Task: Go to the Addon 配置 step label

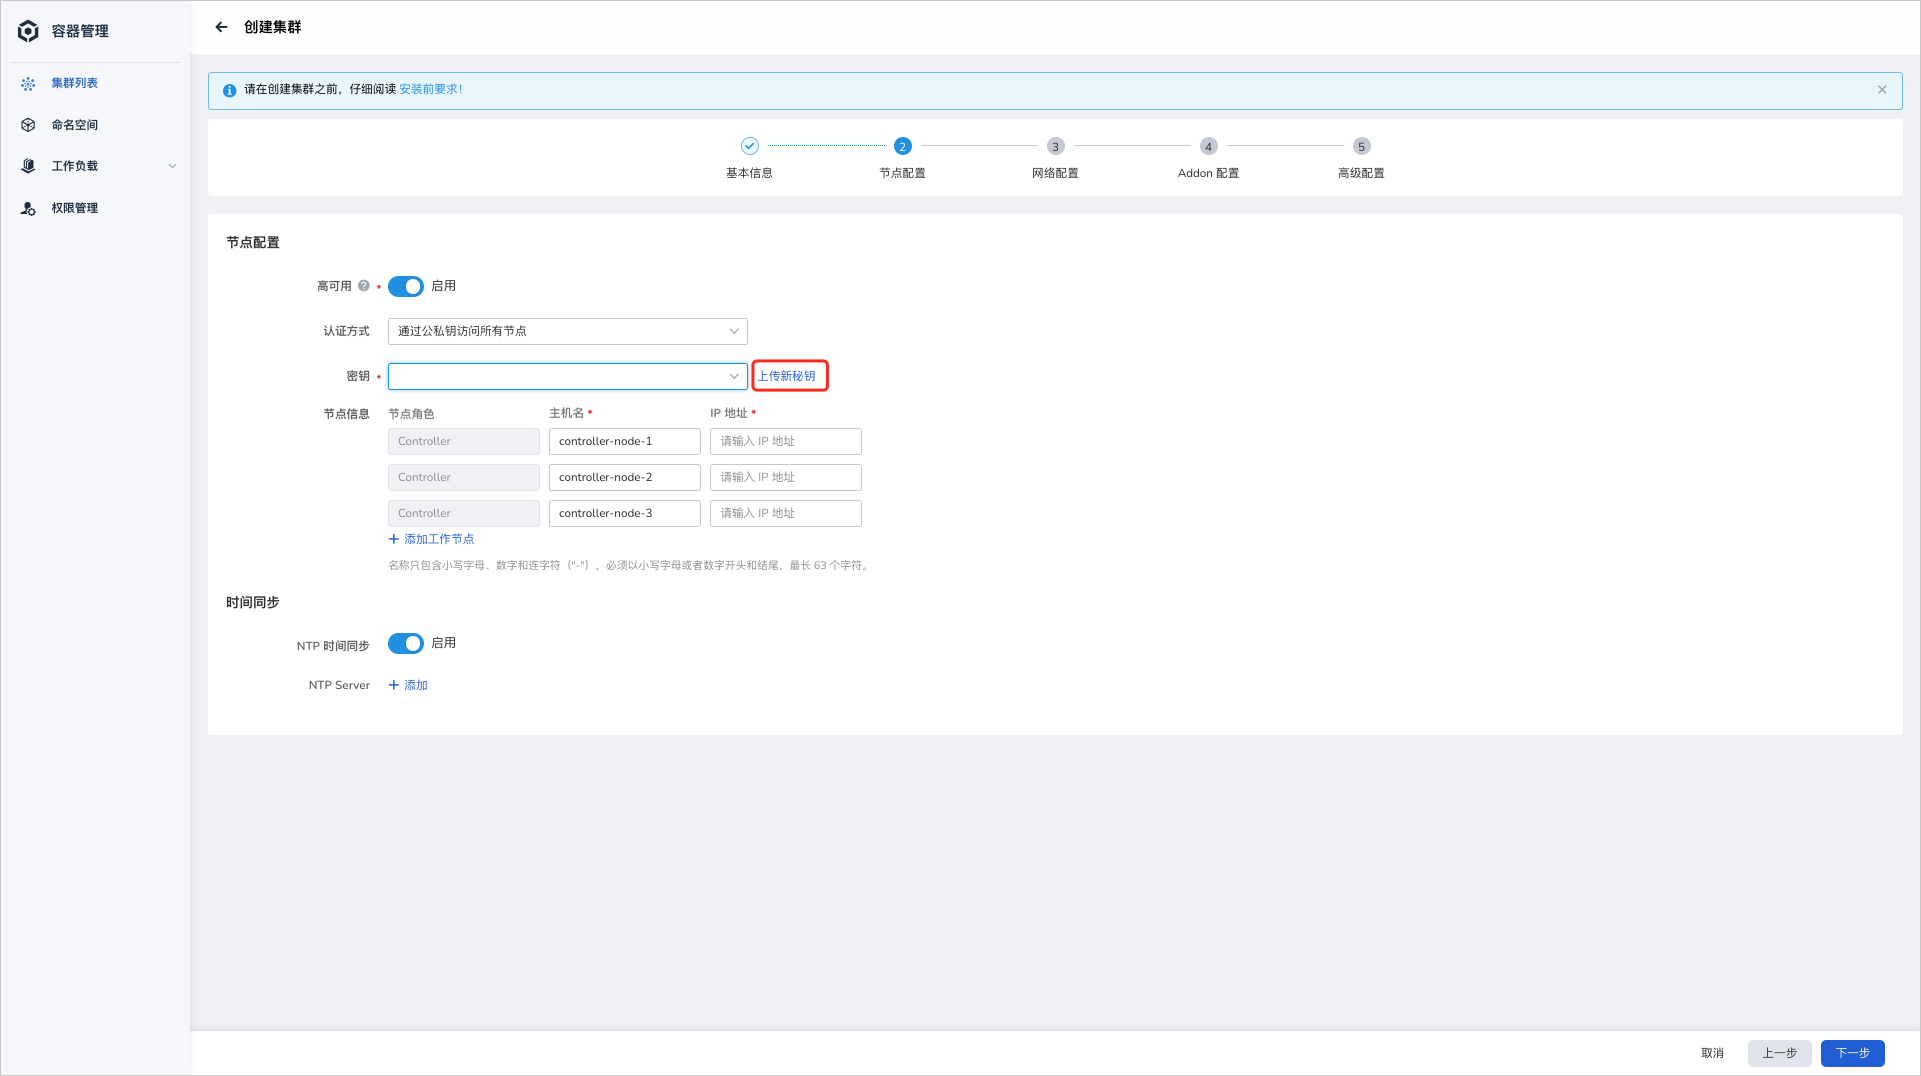Action: [1208, 173]
